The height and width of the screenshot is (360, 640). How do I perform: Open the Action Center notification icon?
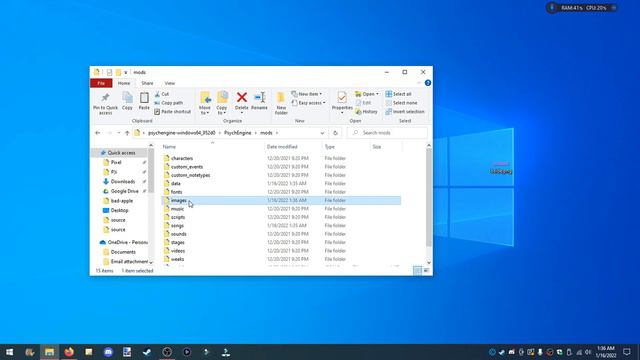pos(627,352)
